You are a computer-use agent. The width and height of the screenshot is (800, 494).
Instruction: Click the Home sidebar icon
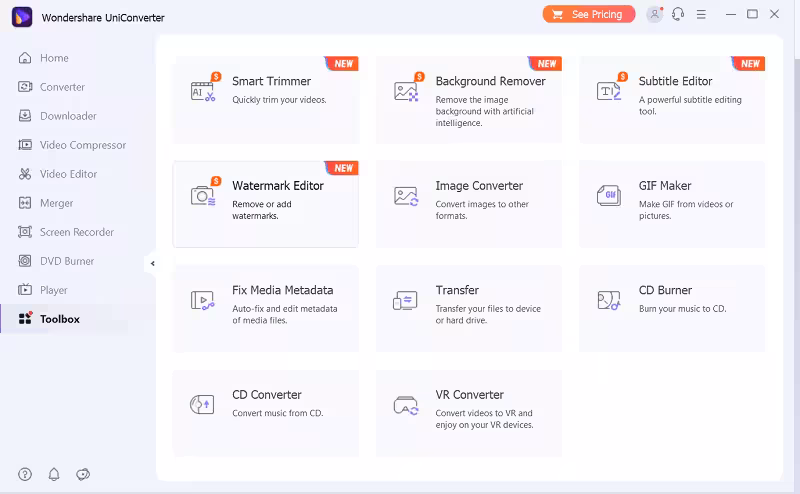click(24, 58)
